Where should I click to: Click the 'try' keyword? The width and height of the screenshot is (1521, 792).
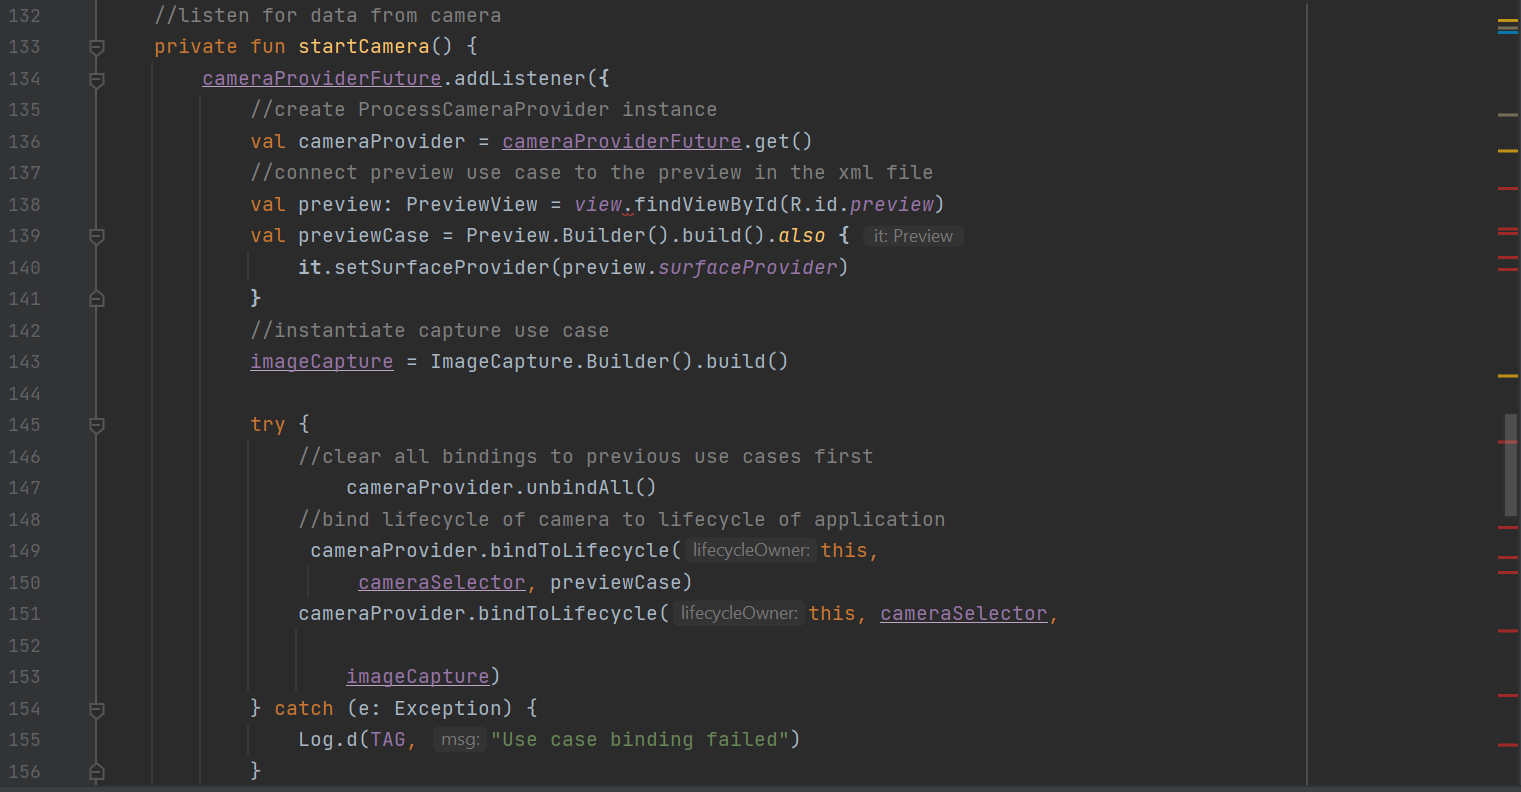click(268, 424)
